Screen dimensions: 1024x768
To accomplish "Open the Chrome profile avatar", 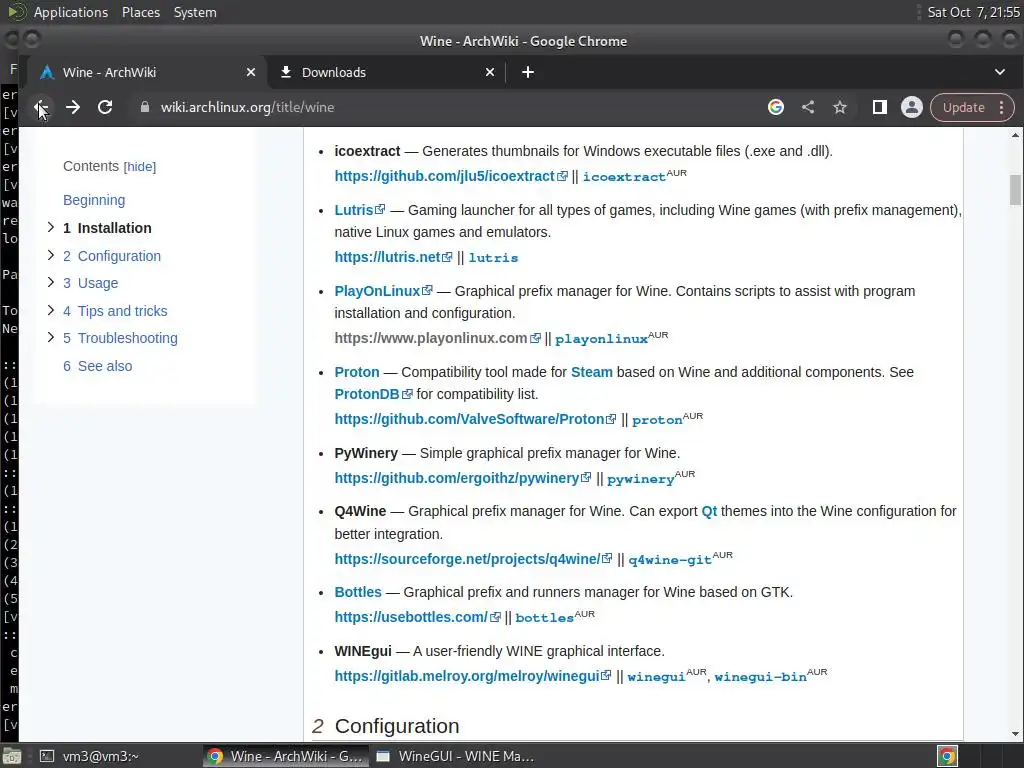I will coord(912,108).
